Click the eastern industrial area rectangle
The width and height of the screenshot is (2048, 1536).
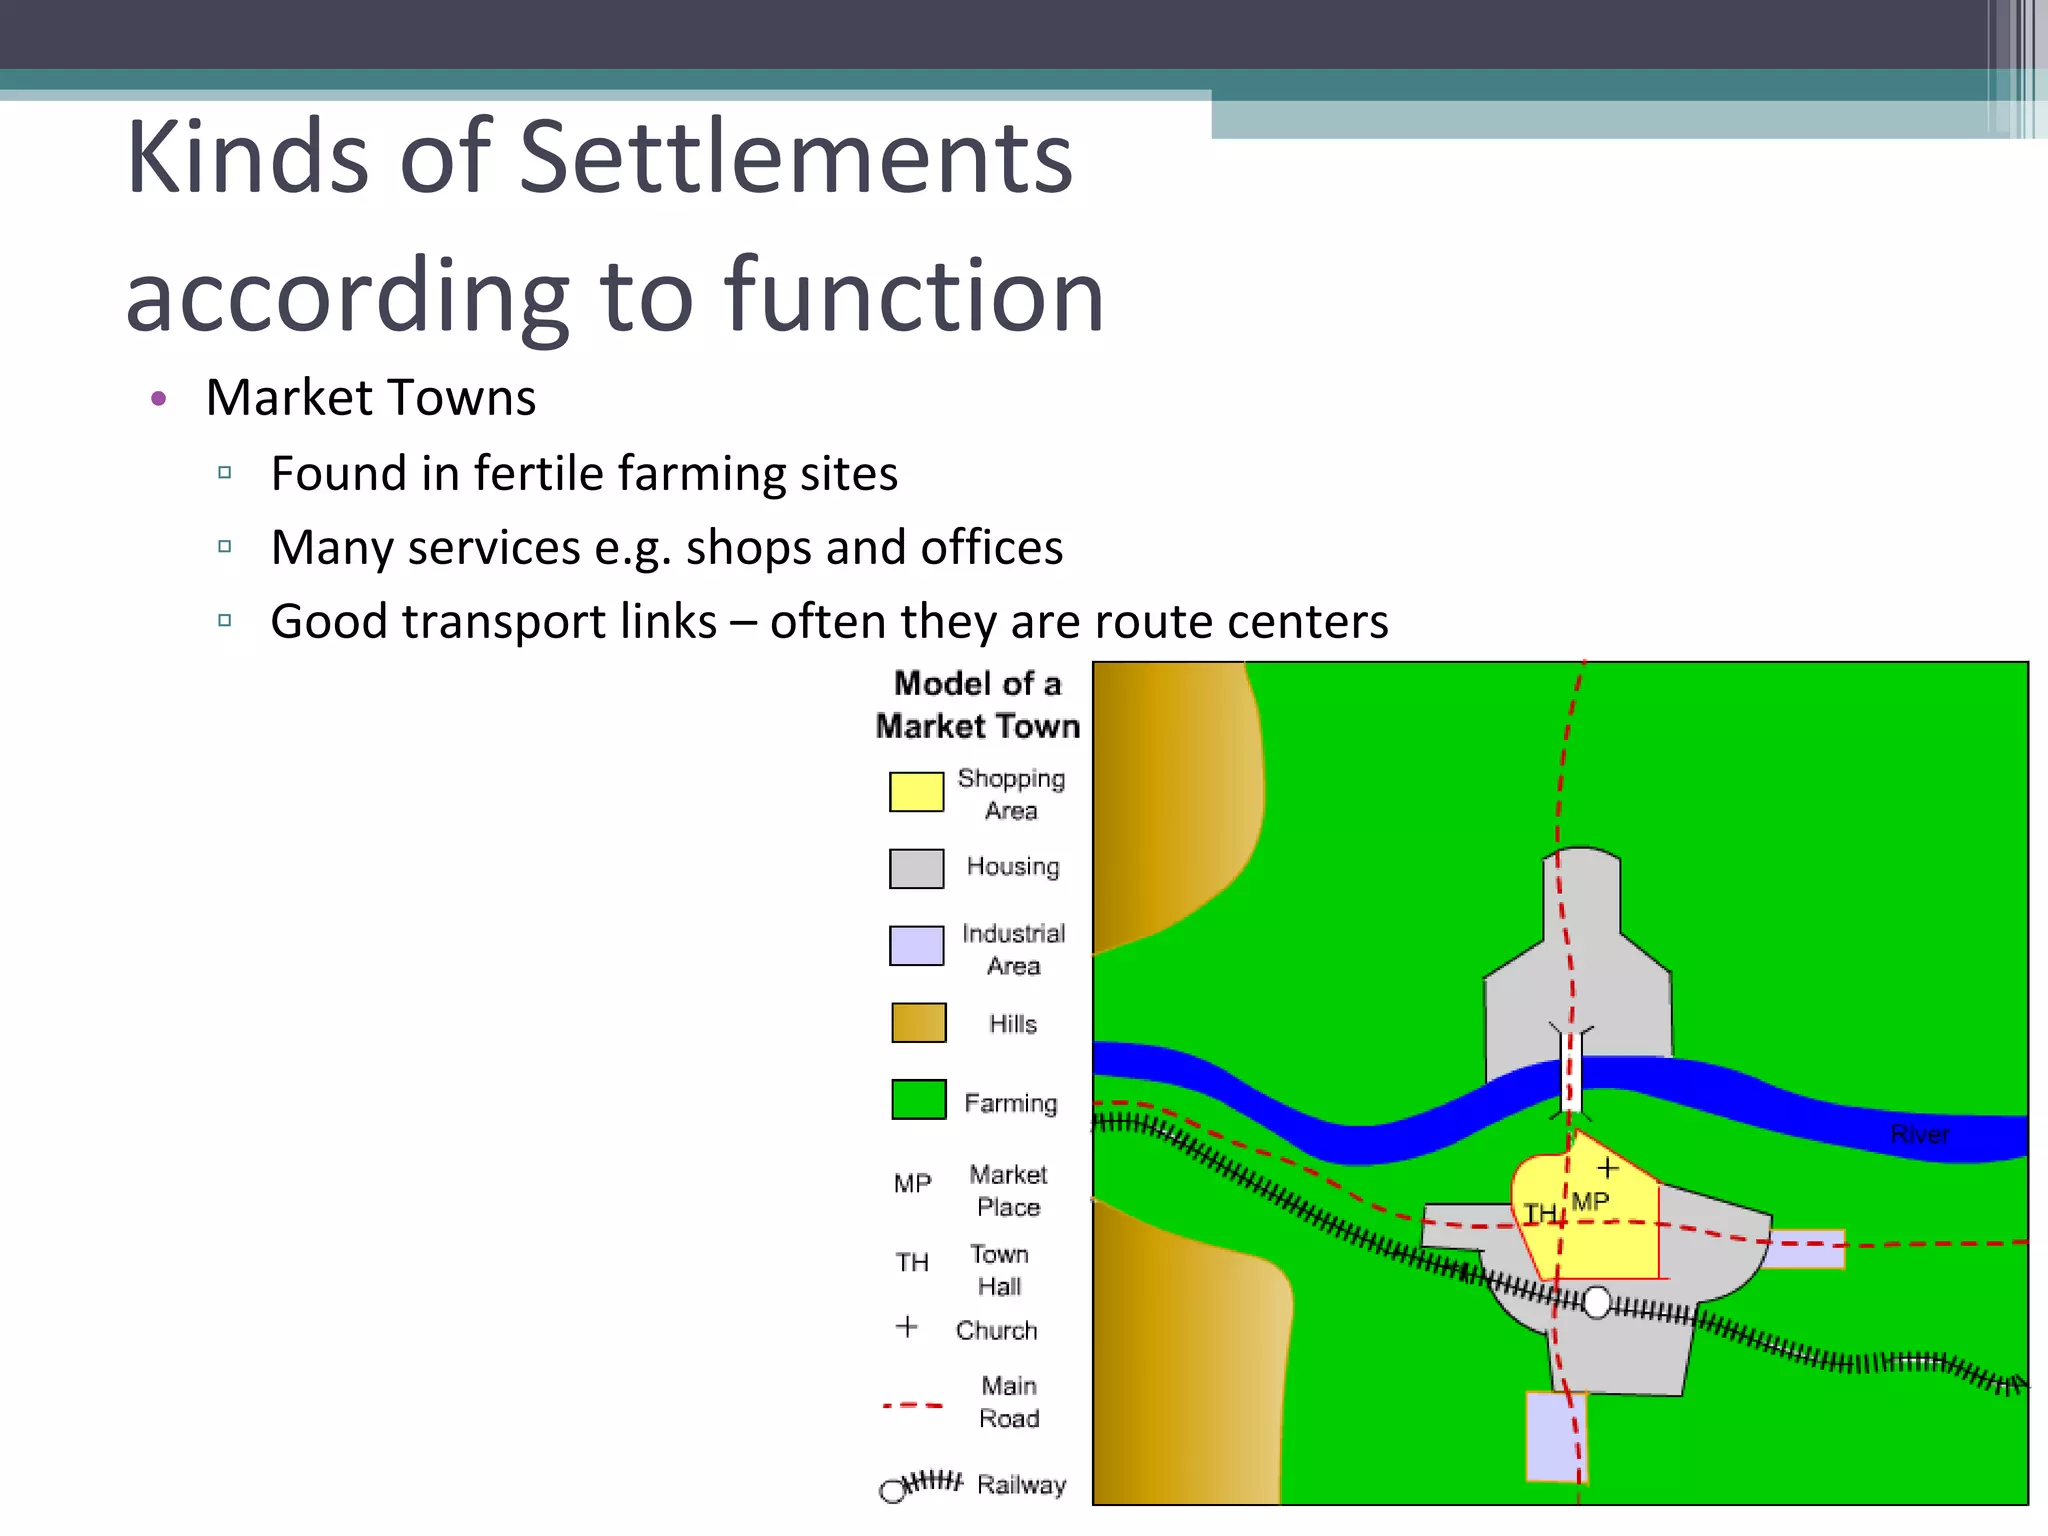pyautogui.click(x=1805, y=1249)
